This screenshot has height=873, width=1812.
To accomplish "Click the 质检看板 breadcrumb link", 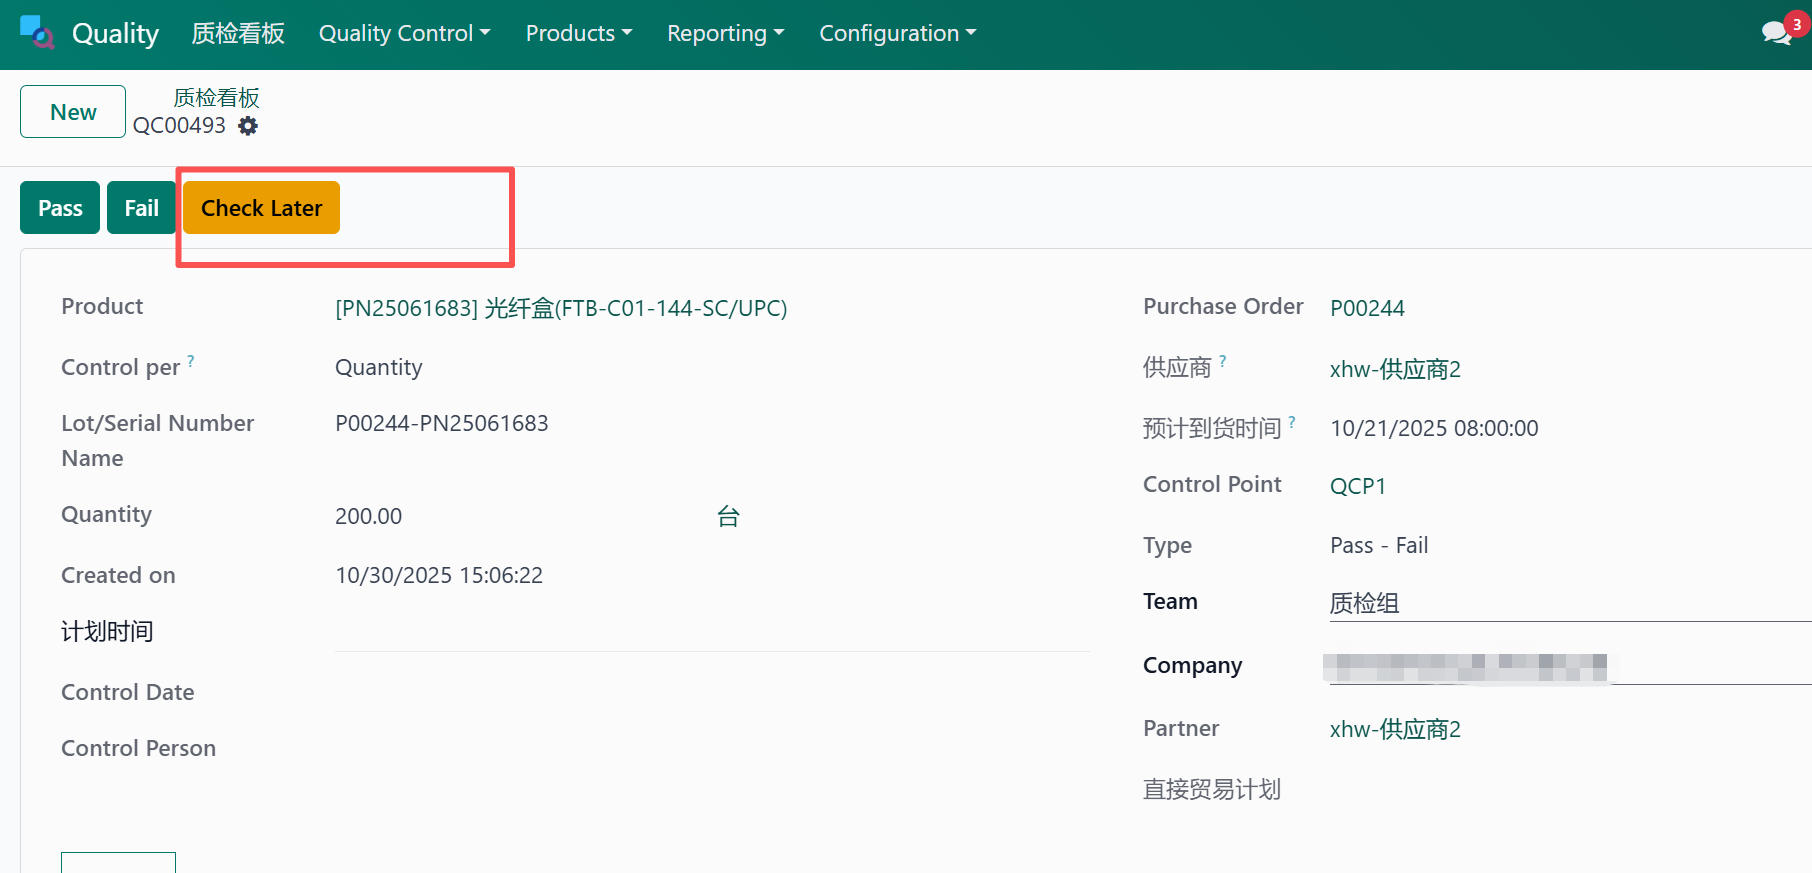I will [216, 98].
